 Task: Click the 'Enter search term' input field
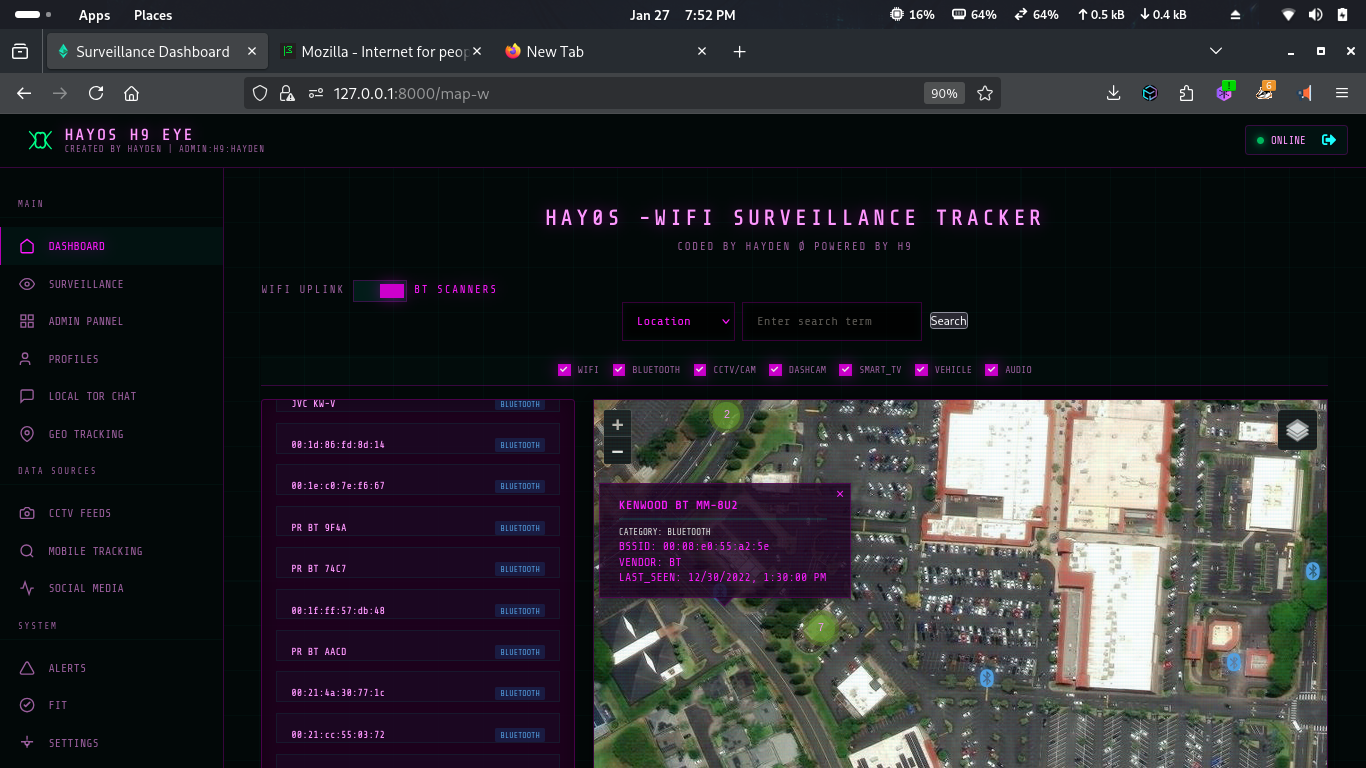(x=832, y=322)
